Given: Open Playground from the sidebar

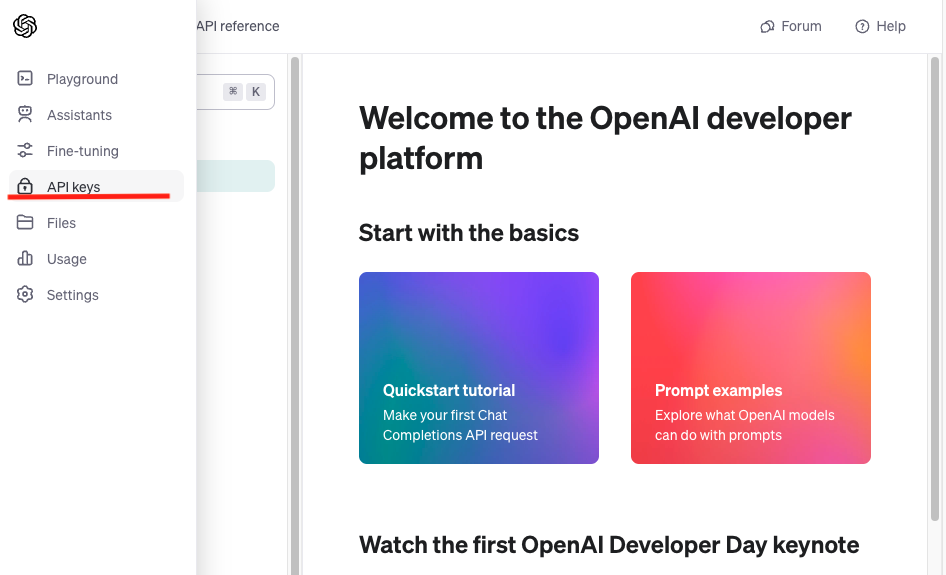Looking at the screenshot, I should point(97,79).
